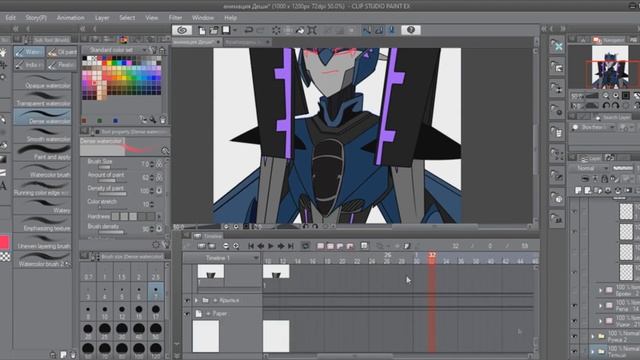The width and height of the screenshot is (640, 360).
Task: Click the rotate left icon in Navigator
Action: coord(606,106)
